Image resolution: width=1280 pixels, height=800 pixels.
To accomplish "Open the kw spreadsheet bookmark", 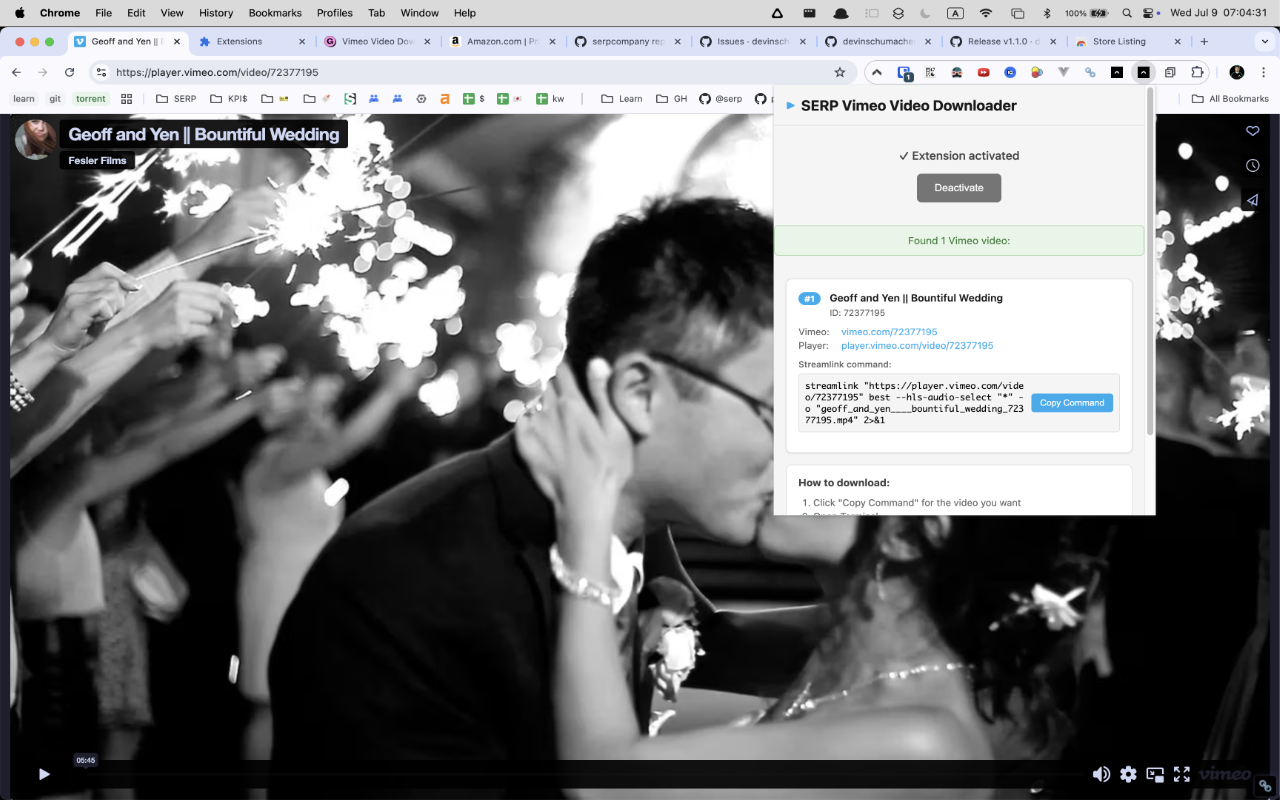I will [550, 99].
